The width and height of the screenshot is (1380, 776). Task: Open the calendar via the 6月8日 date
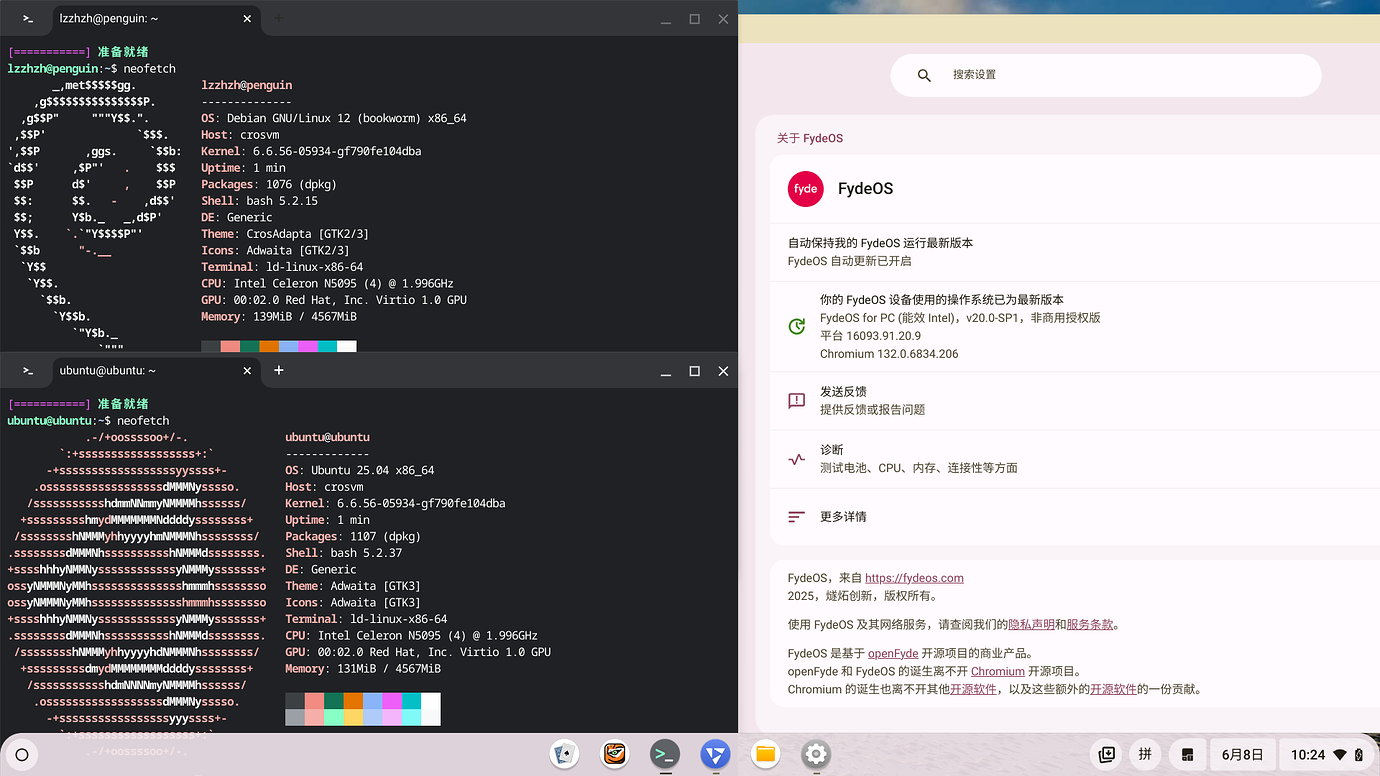[1243, 754]
